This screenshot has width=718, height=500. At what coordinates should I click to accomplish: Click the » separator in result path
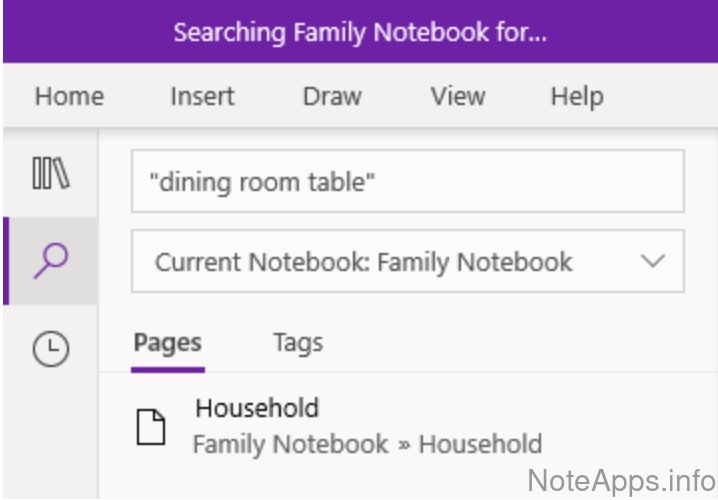(x=403, y=444)
